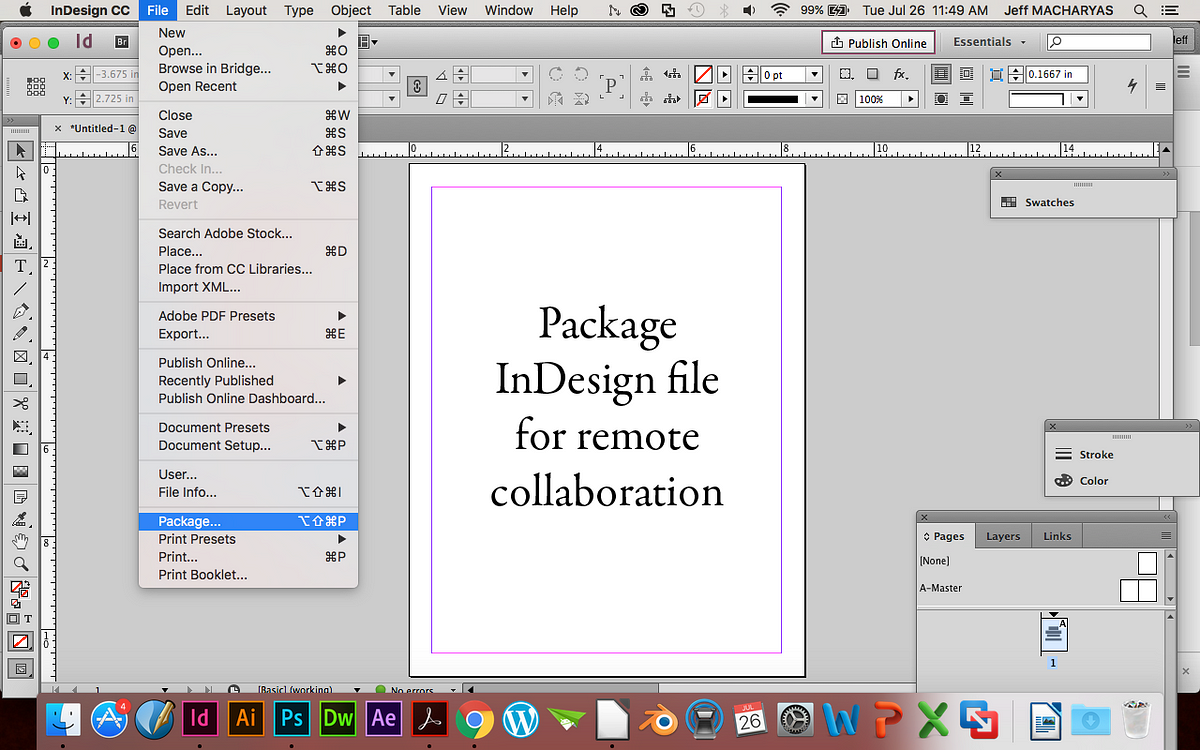Viewport: 1200px width, 750px height.
Task: Open the corner shape dropdown
Action: (1080, 98)
